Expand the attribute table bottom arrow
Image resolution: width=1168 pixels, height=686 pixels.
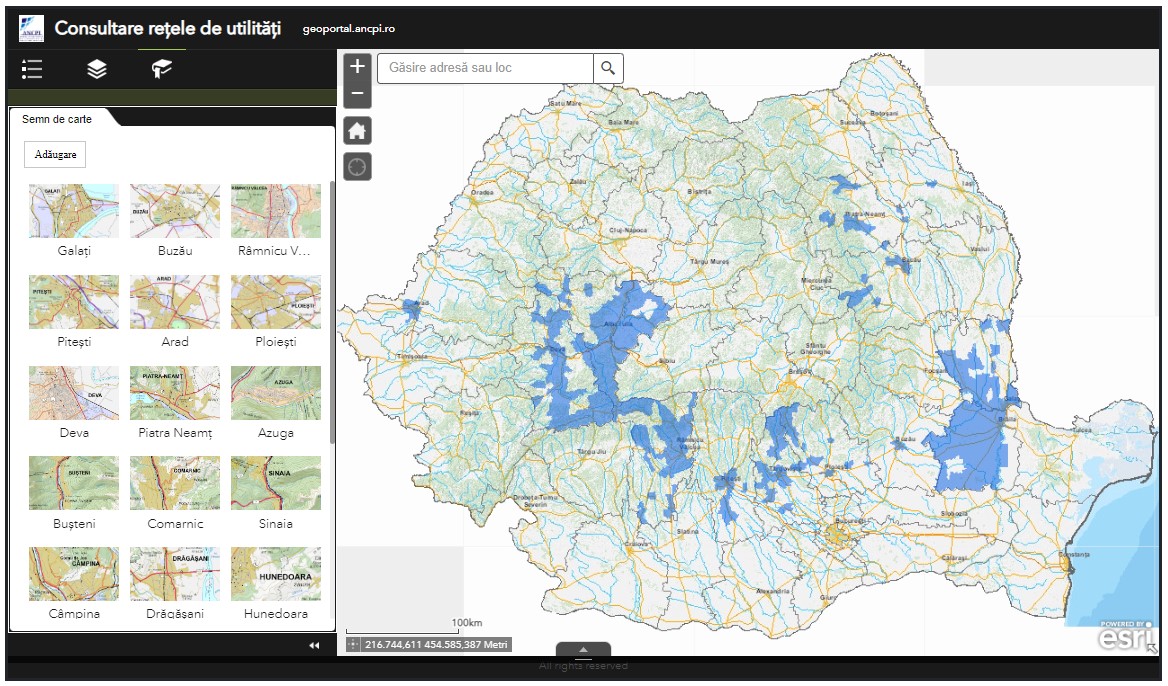pos(583,649)
